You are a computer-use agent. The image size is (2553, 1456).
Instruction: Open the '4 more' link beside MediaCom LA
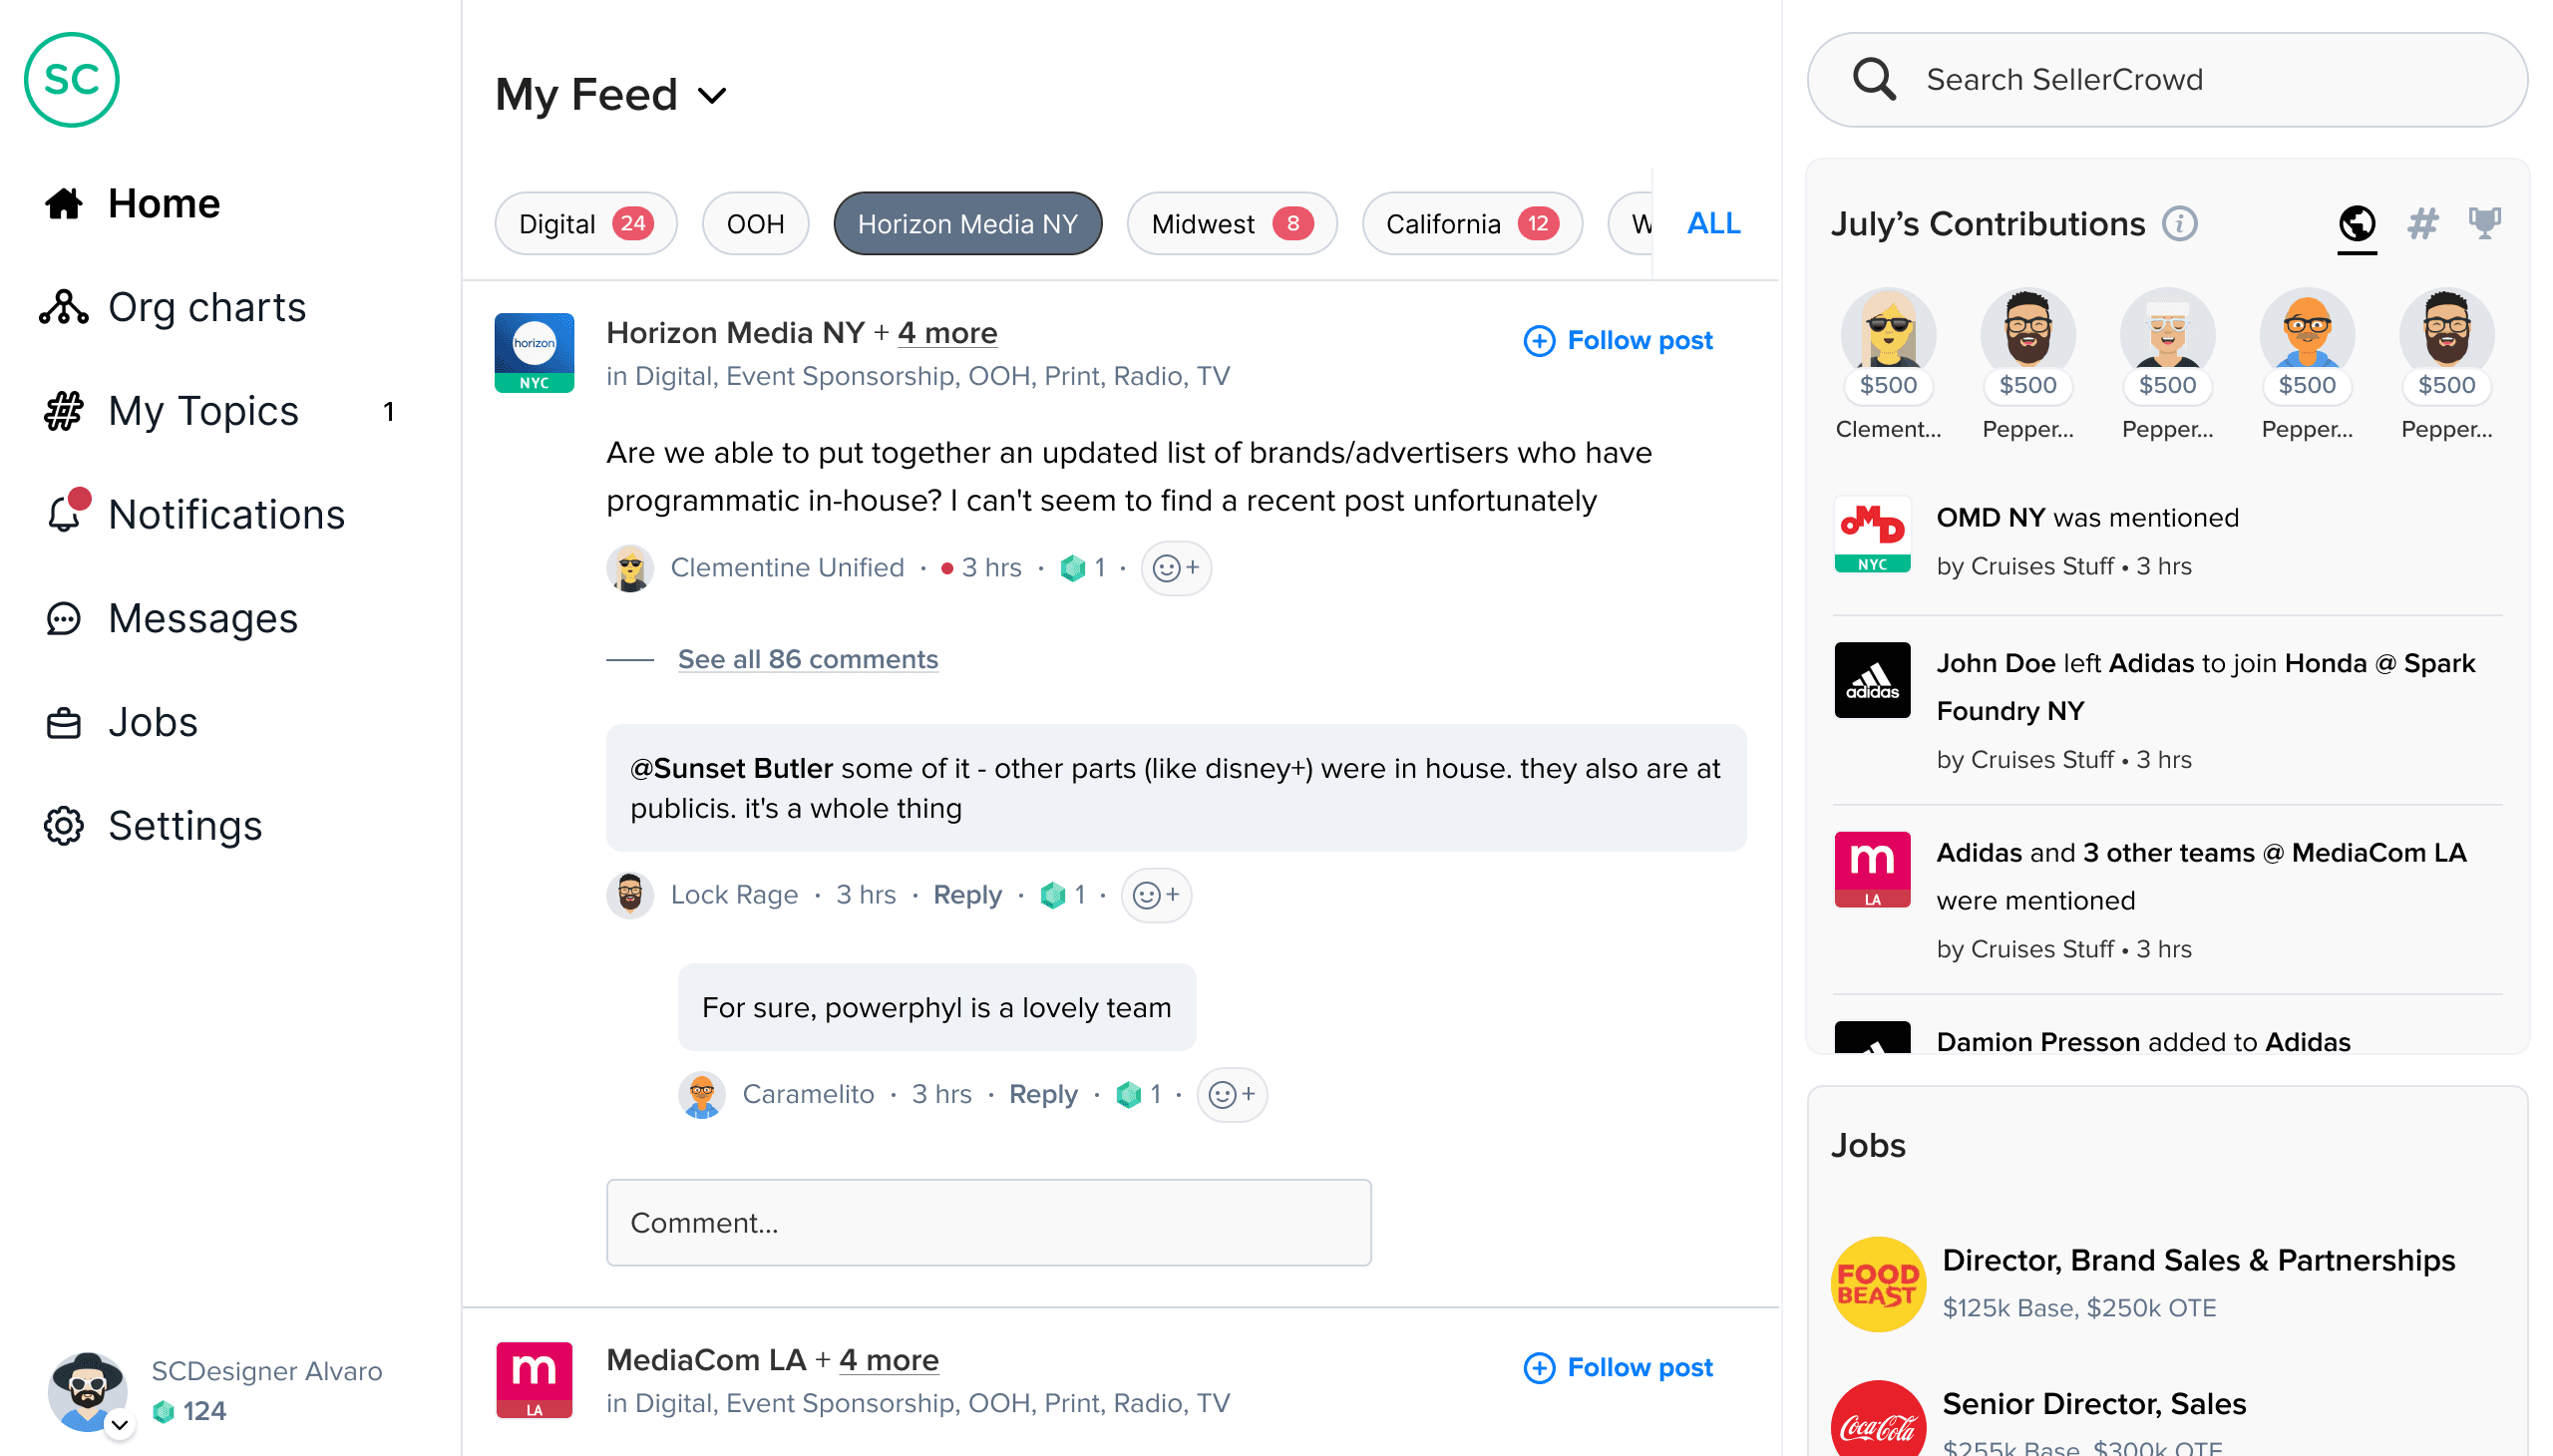(888, 1359)
